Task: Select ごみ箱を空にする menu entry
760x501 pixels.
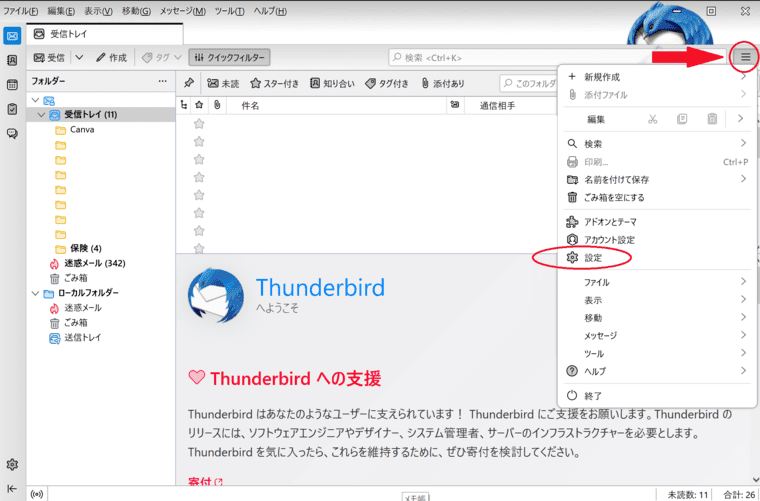Action: point(657,197)
